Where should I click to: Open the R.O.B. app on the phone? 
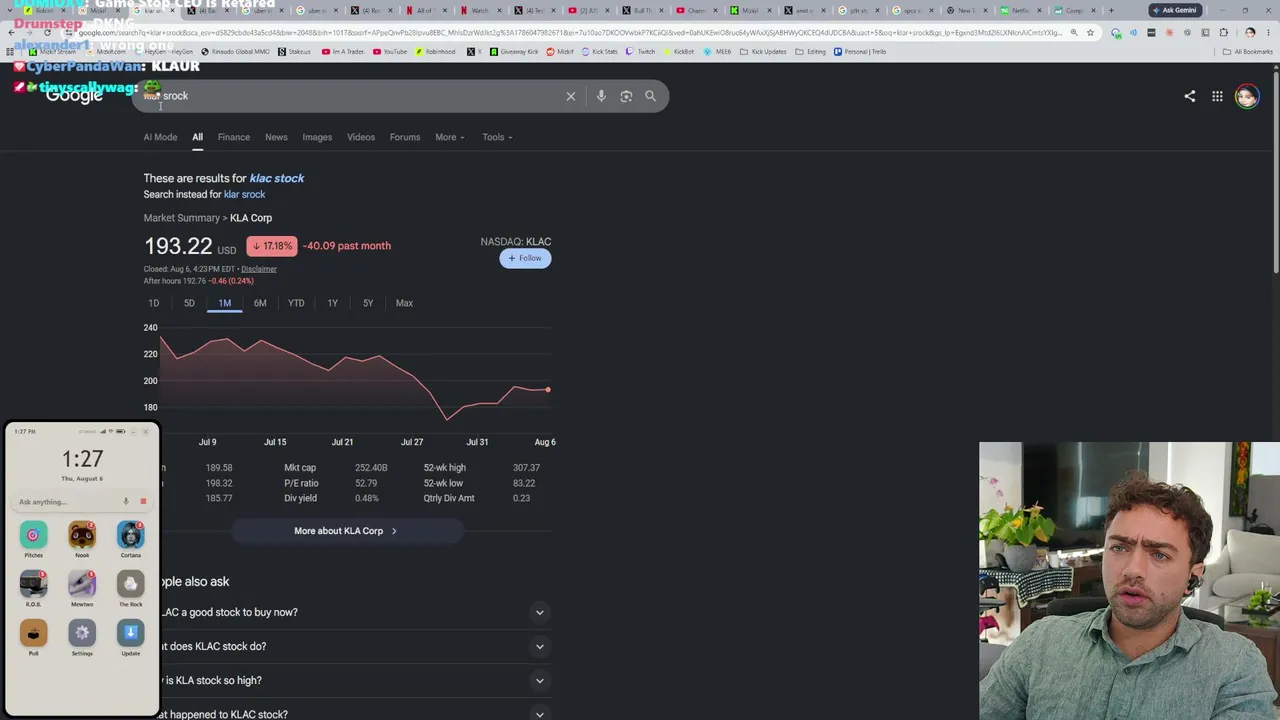tap(33, 585)
